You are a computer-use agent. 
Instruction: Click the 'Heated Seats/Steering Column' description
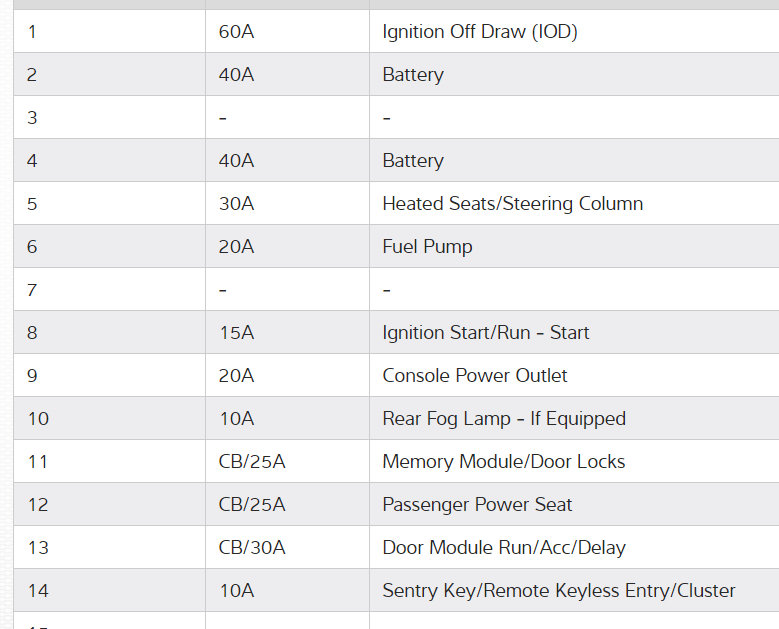point(512,204)
